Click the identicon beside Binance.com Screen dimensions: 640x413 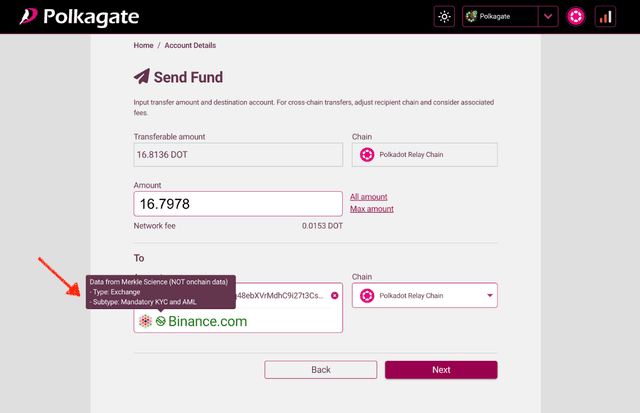(145, 321)
